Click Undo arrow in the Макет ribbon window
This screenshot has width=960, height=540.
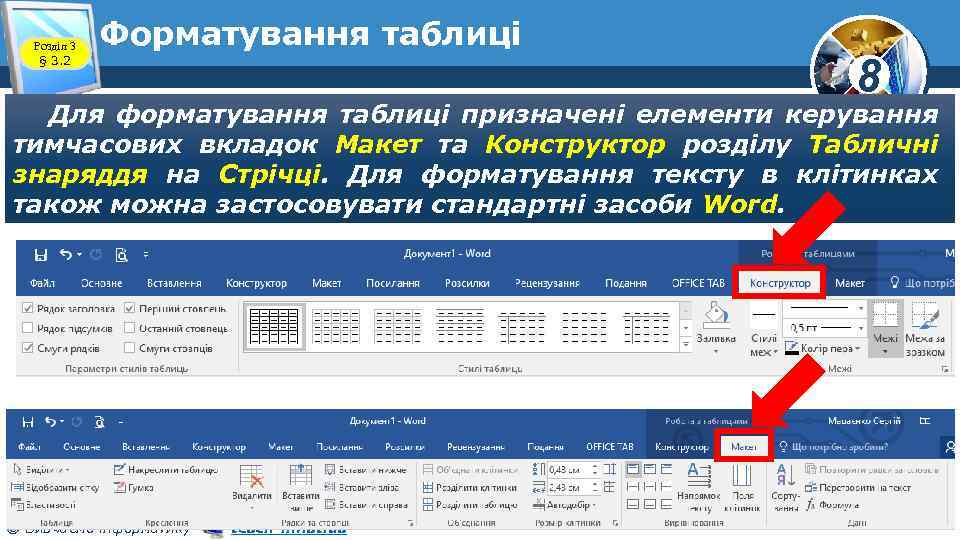pyautogui.click(x=51, y=422)
